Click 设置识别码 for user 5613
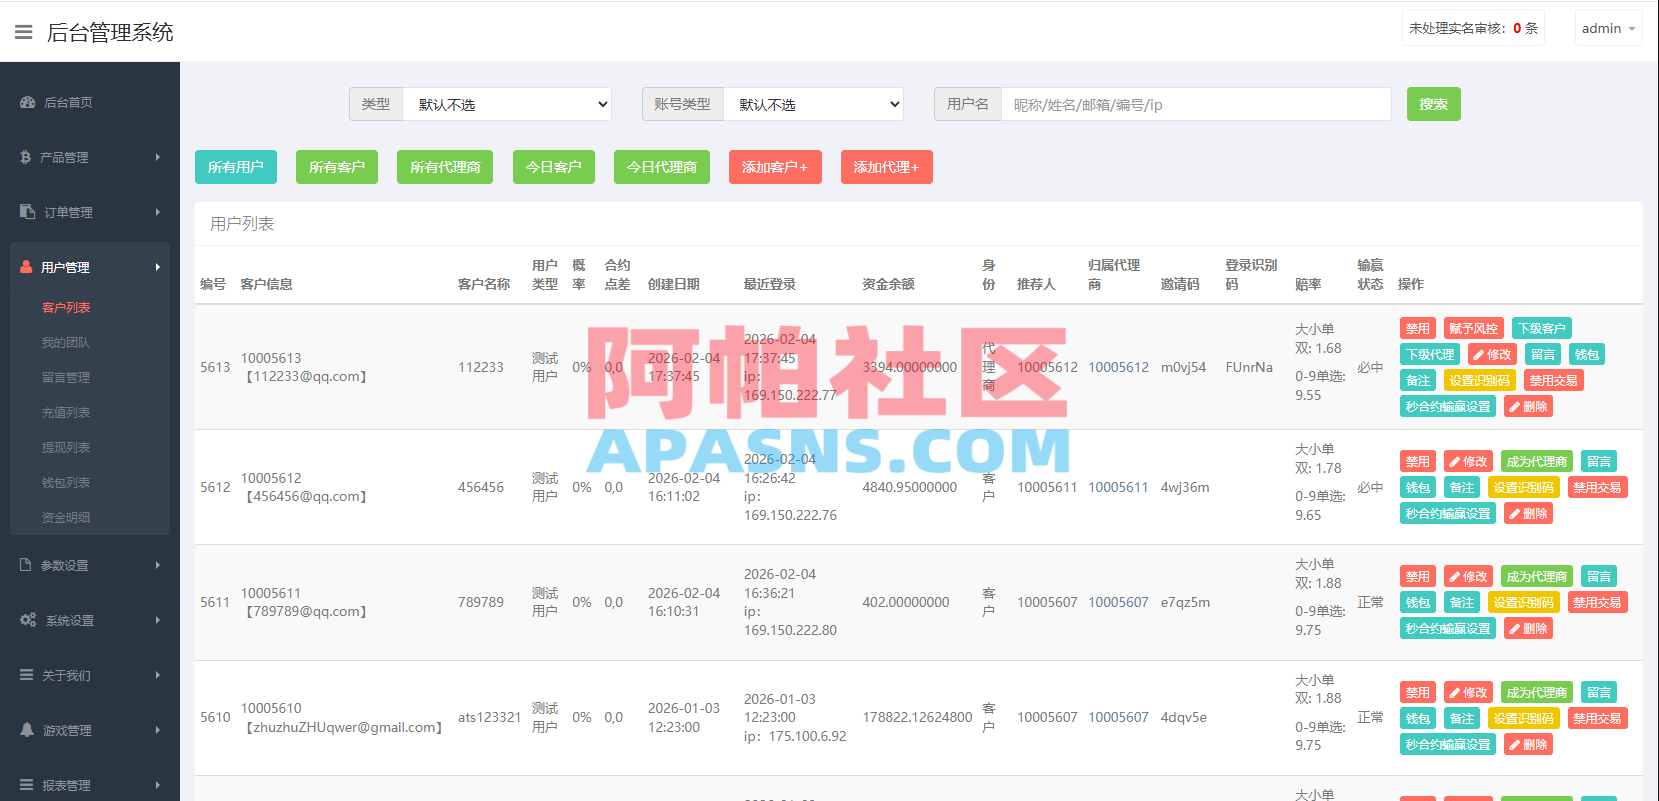The image size is (1659, 801). click(x=1480, y=380)
